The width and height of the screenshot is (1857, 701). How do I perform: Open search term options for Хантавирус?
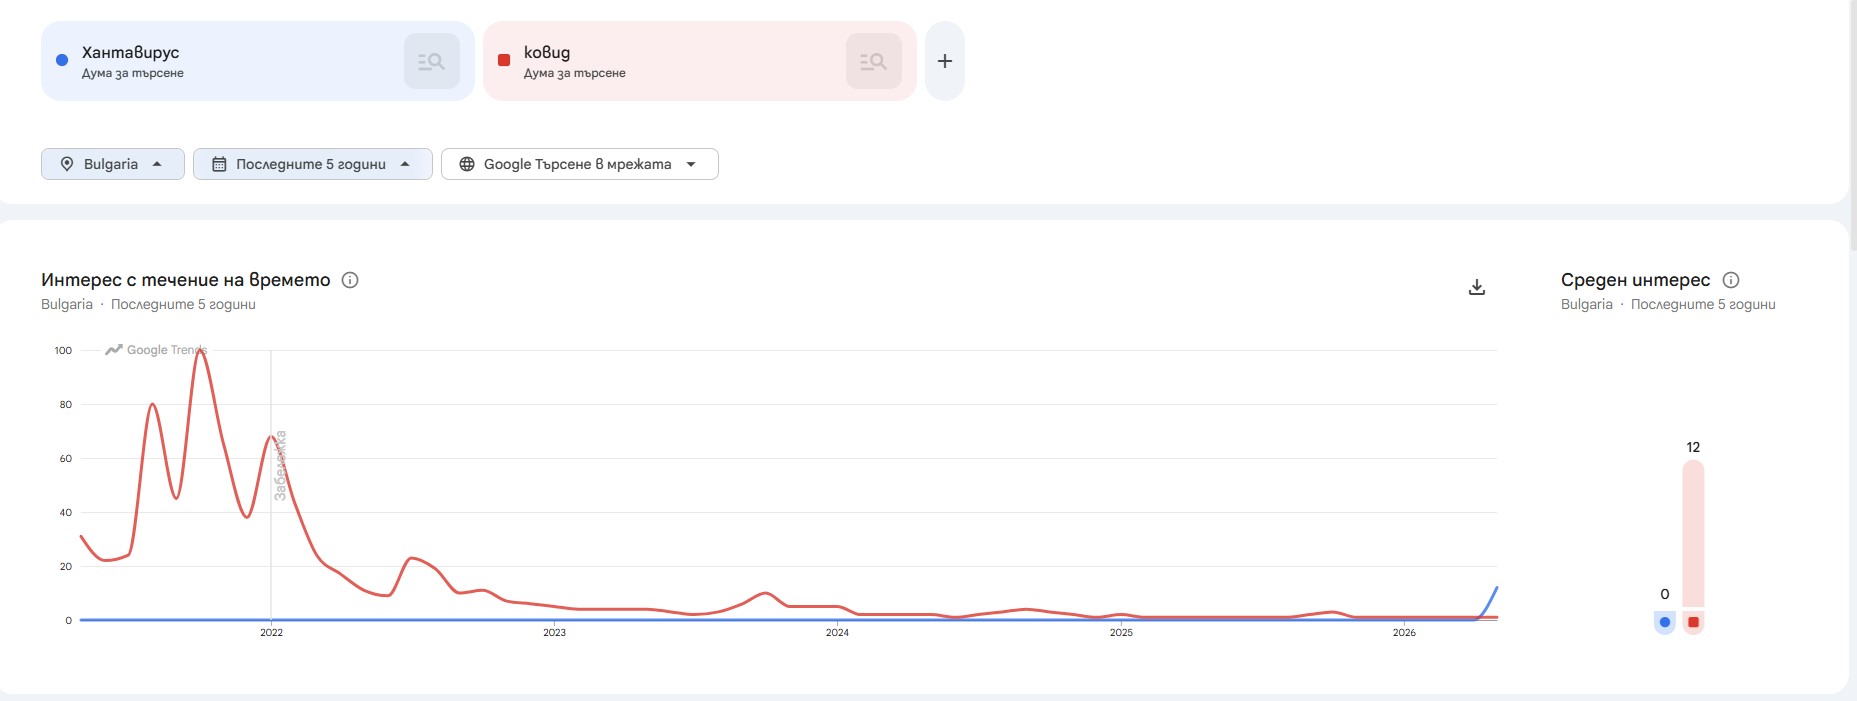[x=432, y=61]
